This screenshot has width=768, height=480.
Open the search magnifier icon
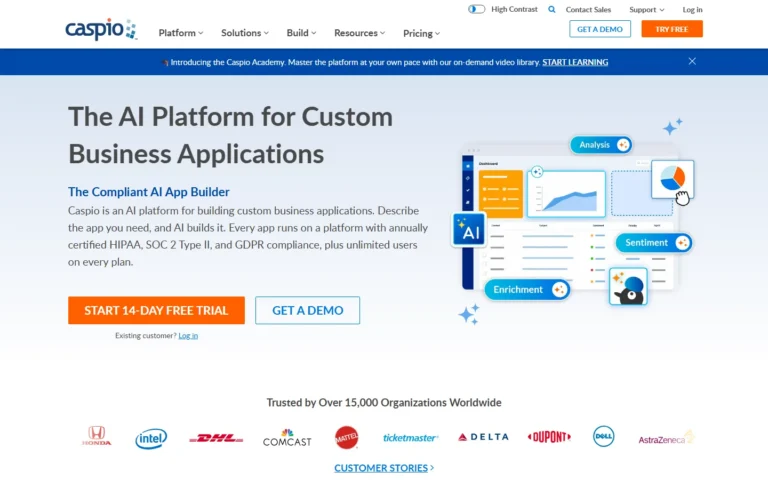[x=552, y=9]
